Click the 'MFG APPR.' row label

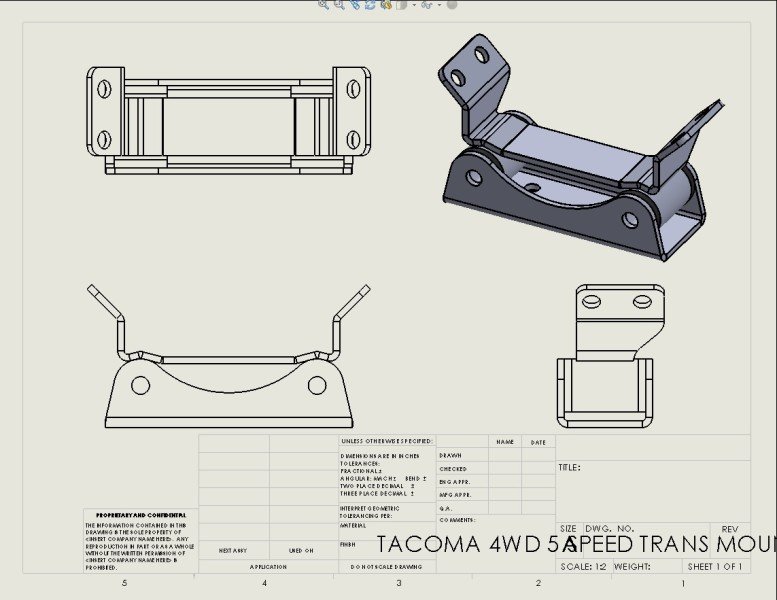pos(455,494)
